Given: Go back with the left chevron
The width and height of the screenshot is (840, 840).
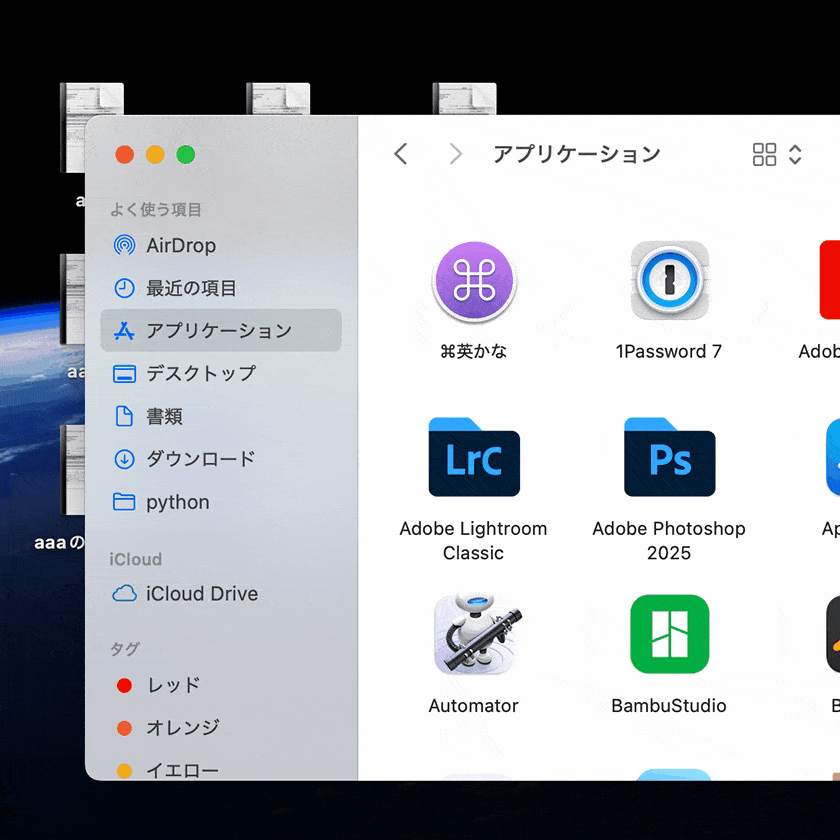Looking at the screenshot, I should (401, 154).
